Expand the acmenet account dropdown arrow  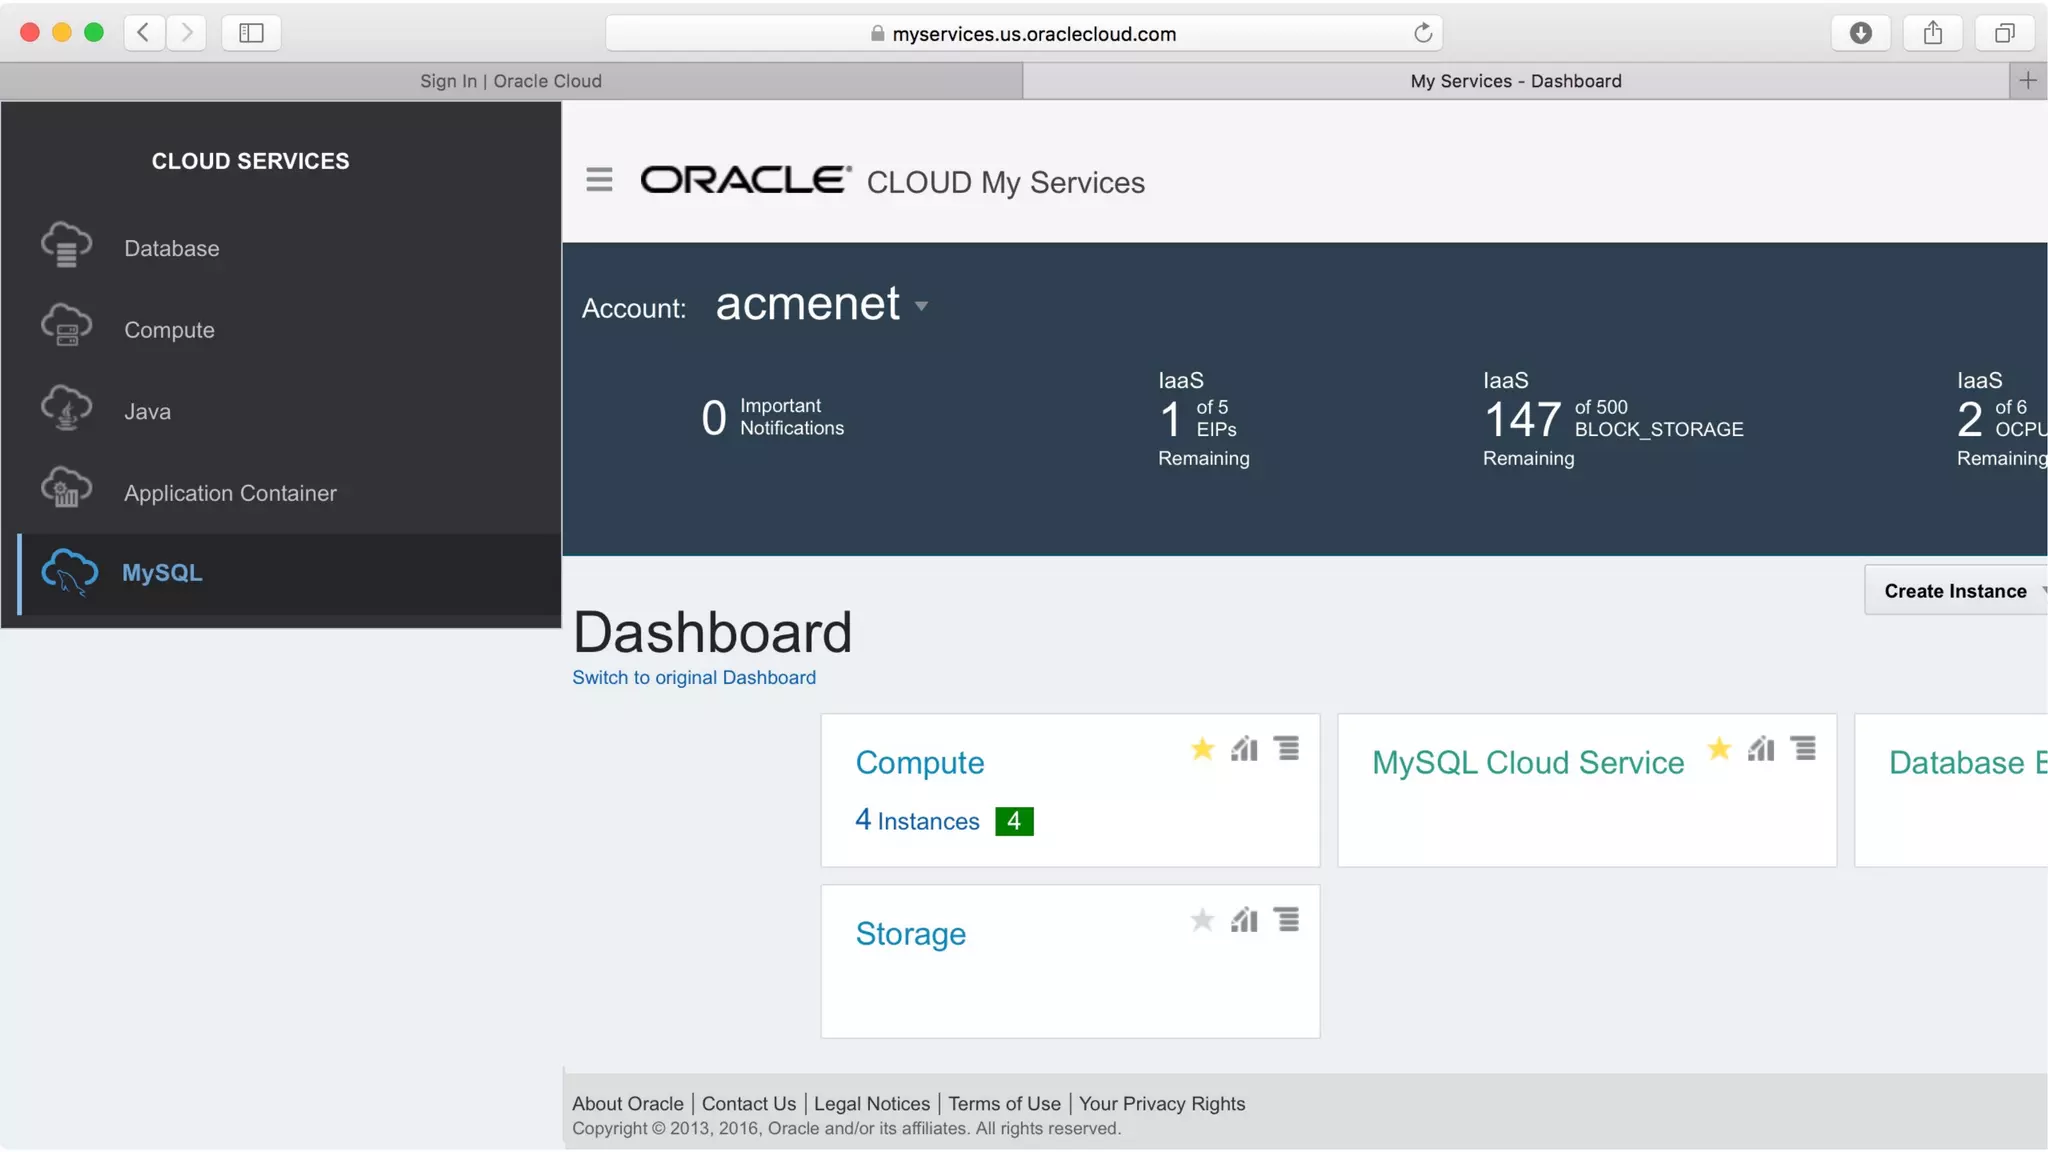pos(921,306)
